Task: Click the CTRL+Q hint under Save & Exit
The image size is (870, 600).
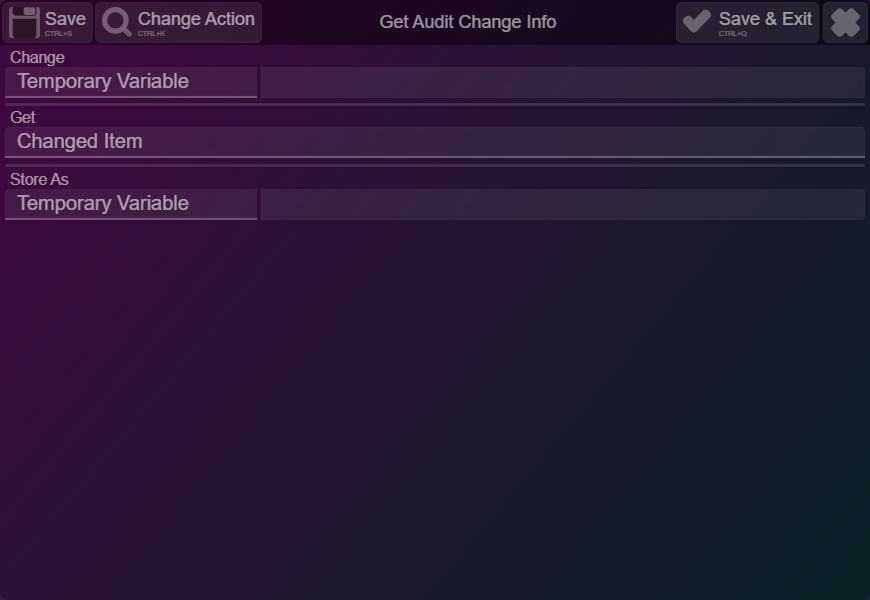Action: tap(732, 34)
